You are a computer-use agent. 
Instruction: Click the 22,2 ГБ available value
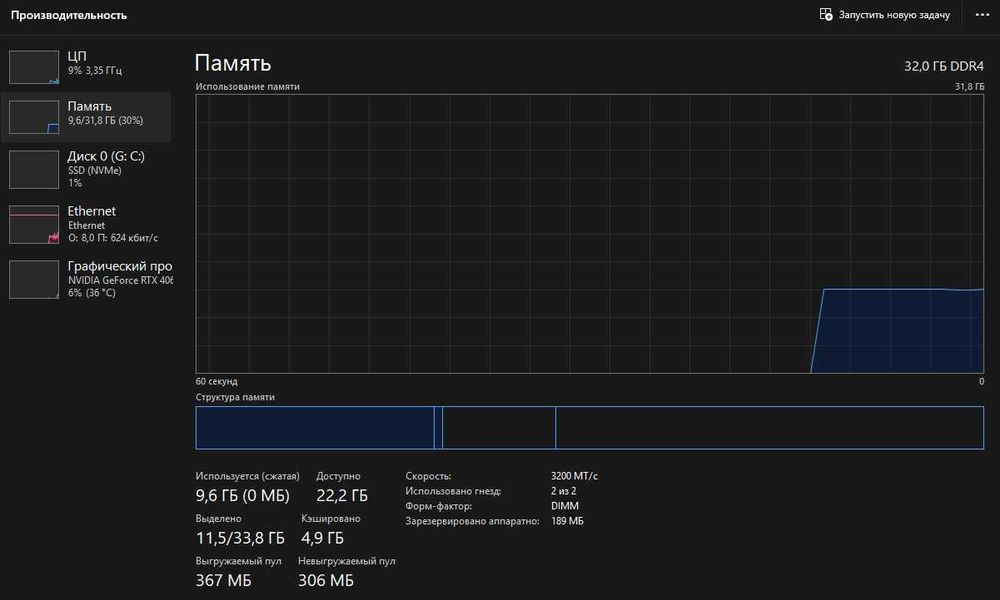pyautogui.click(x=342, y=495)
